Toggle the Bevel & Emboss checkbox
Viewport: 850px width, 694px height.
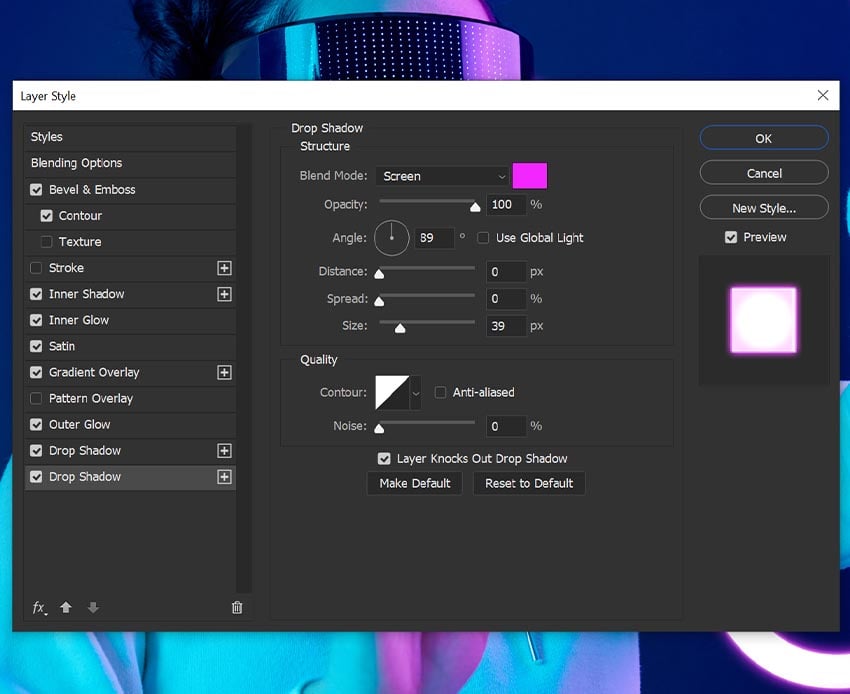pyautogui.click(x=36, y=190)
